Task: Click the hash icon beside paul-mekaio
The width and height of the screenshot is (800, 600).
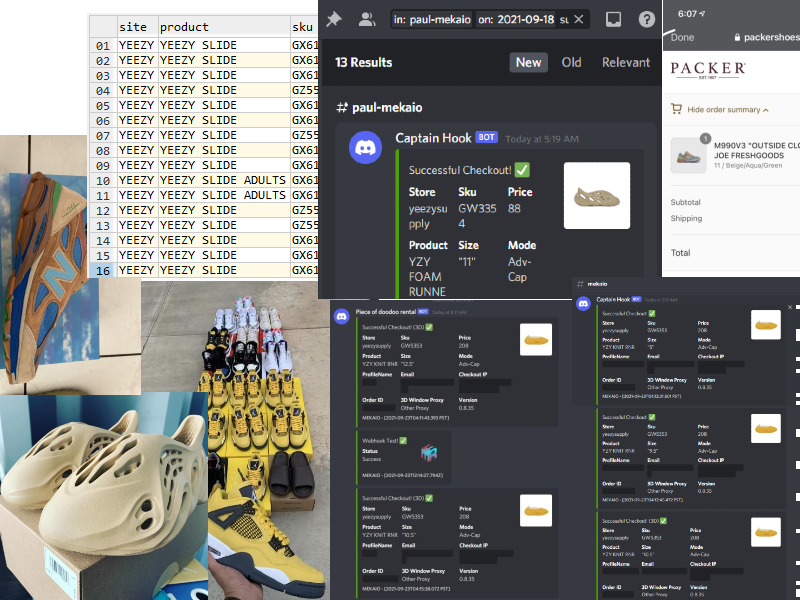Action: (342, 108)
